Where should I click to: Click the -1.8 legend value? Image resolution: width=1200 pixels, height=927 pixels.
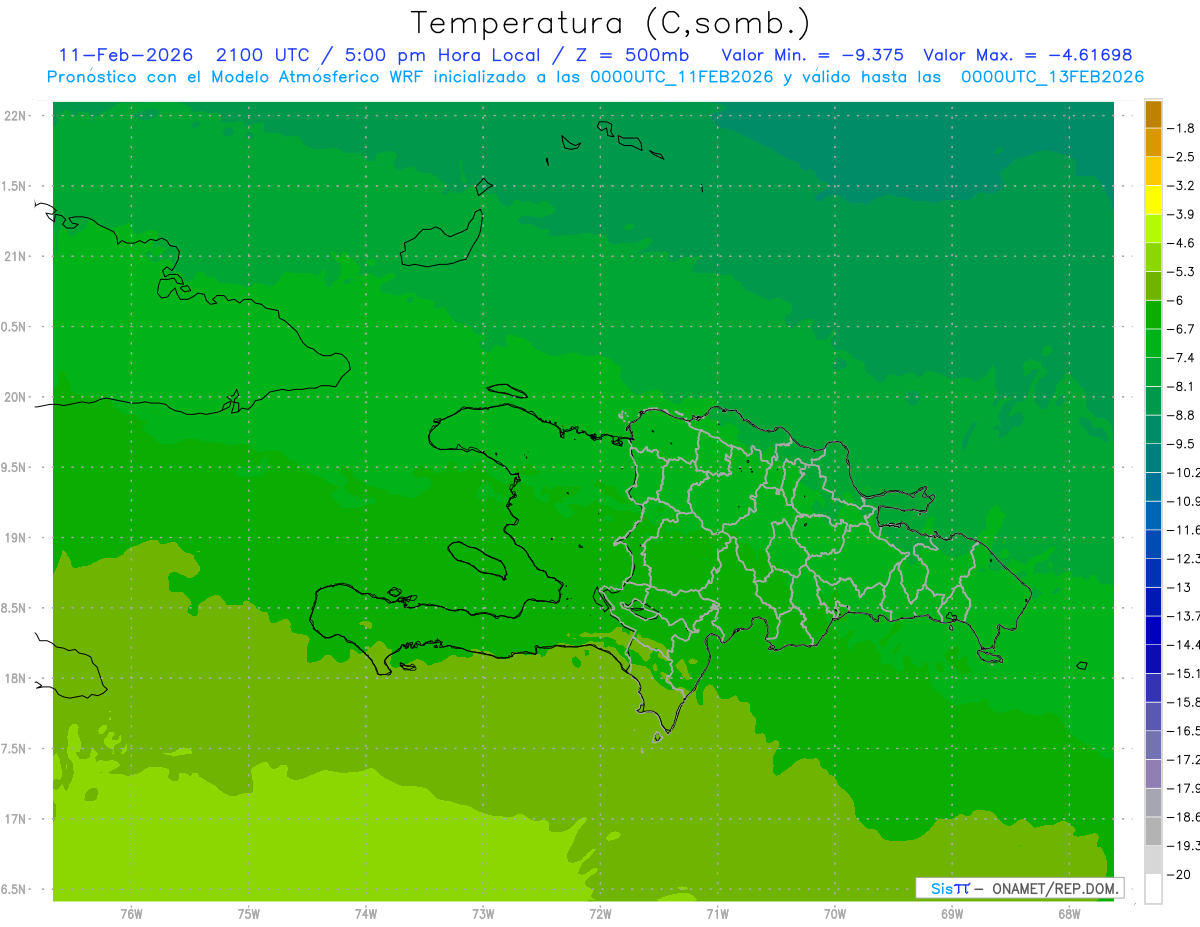1182,128
